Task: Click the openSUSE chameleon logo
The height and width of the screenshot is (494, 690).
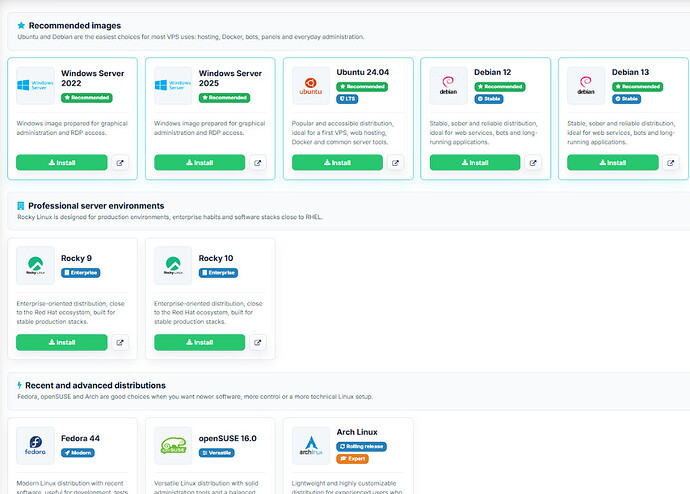Action: click(x=173, y=445)
